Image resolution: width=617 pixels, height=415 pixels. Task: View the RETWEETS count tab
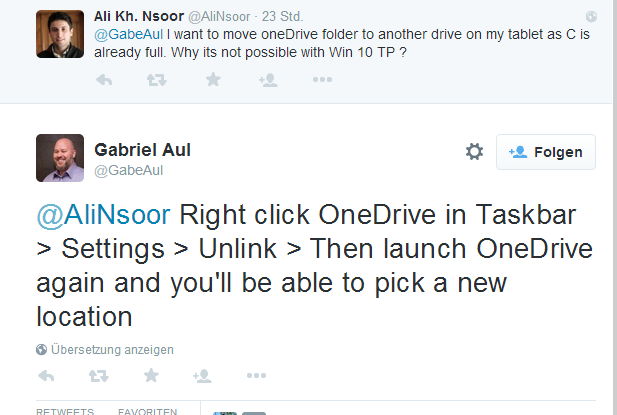tap(65, 411)
